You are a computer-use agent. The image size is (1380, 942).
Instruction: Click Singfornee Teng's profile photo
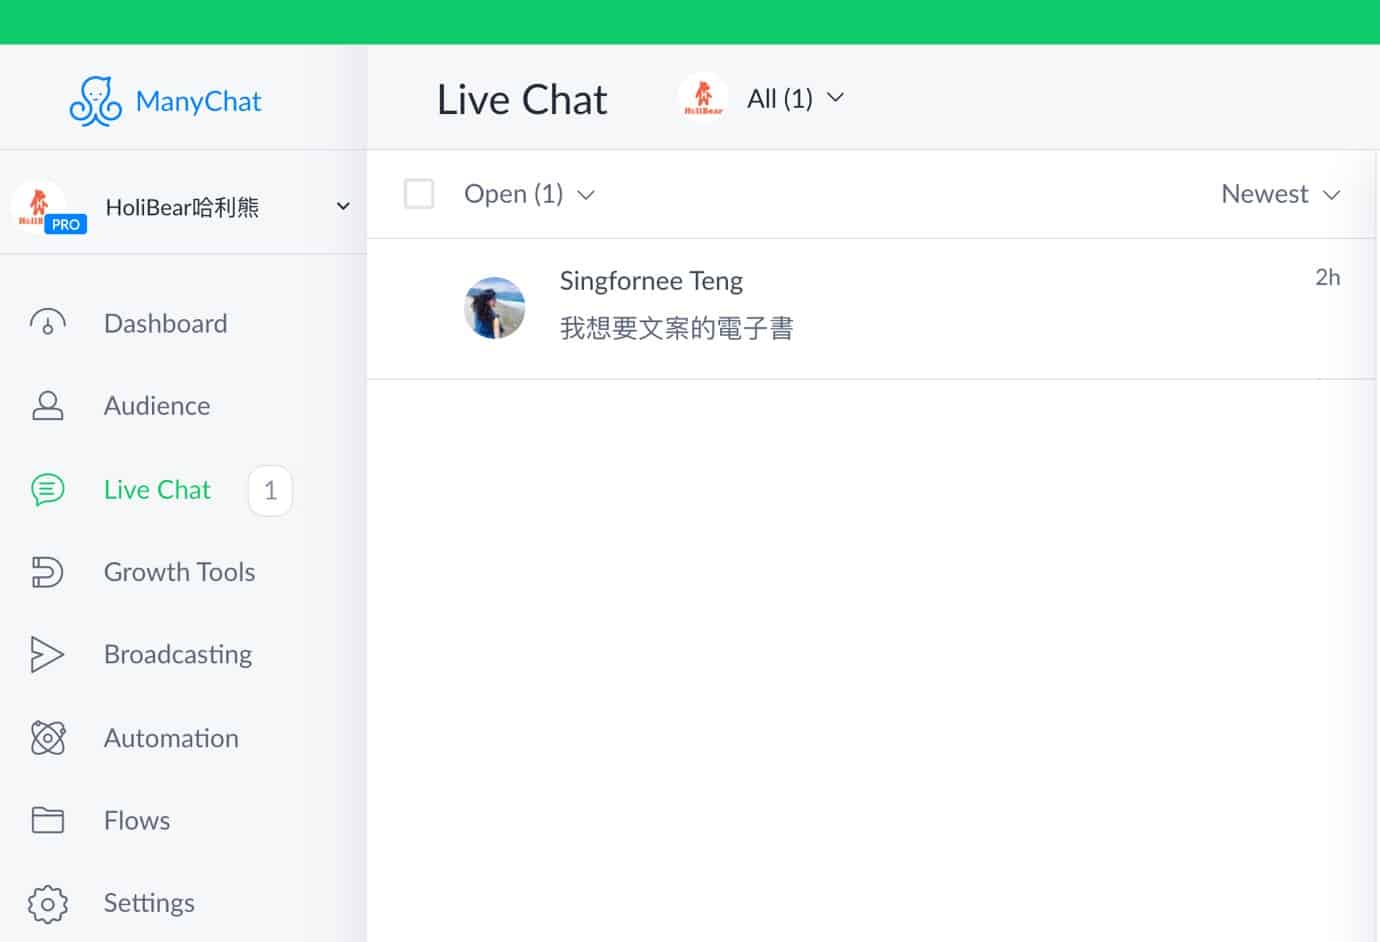(x=494, y=308)
